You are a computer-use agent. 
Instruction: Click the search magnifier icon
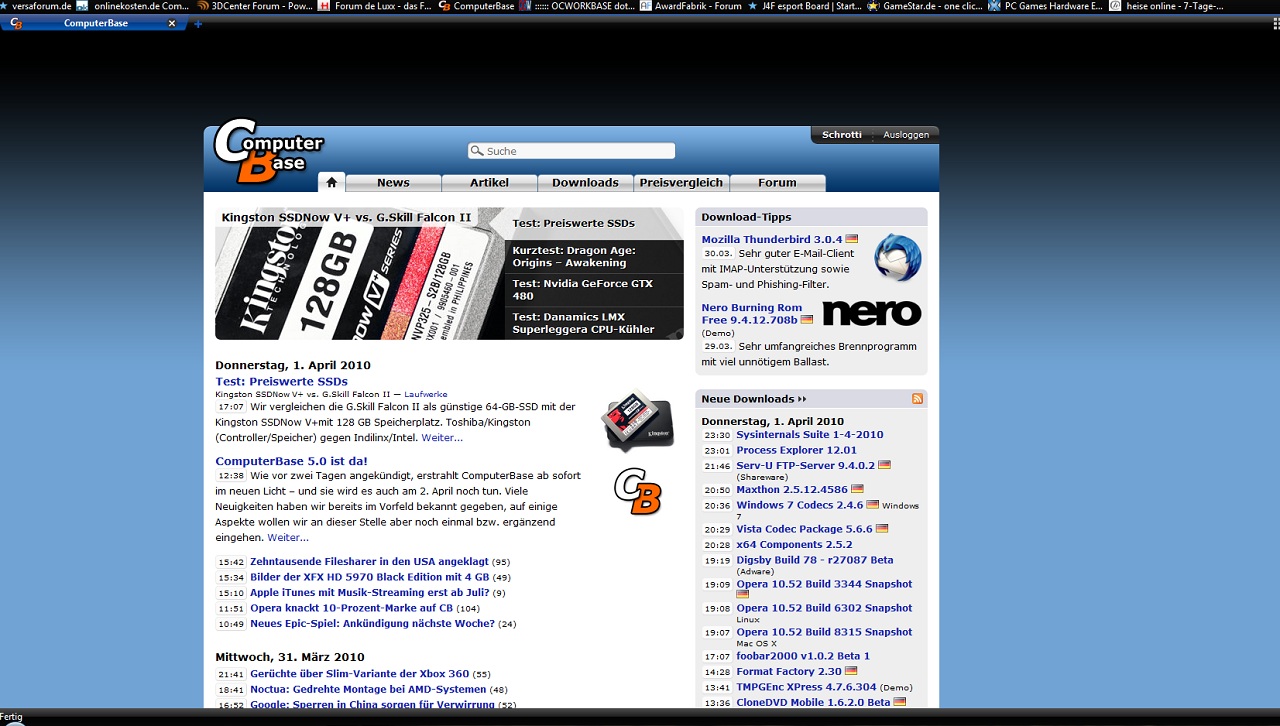coord(477,151)
